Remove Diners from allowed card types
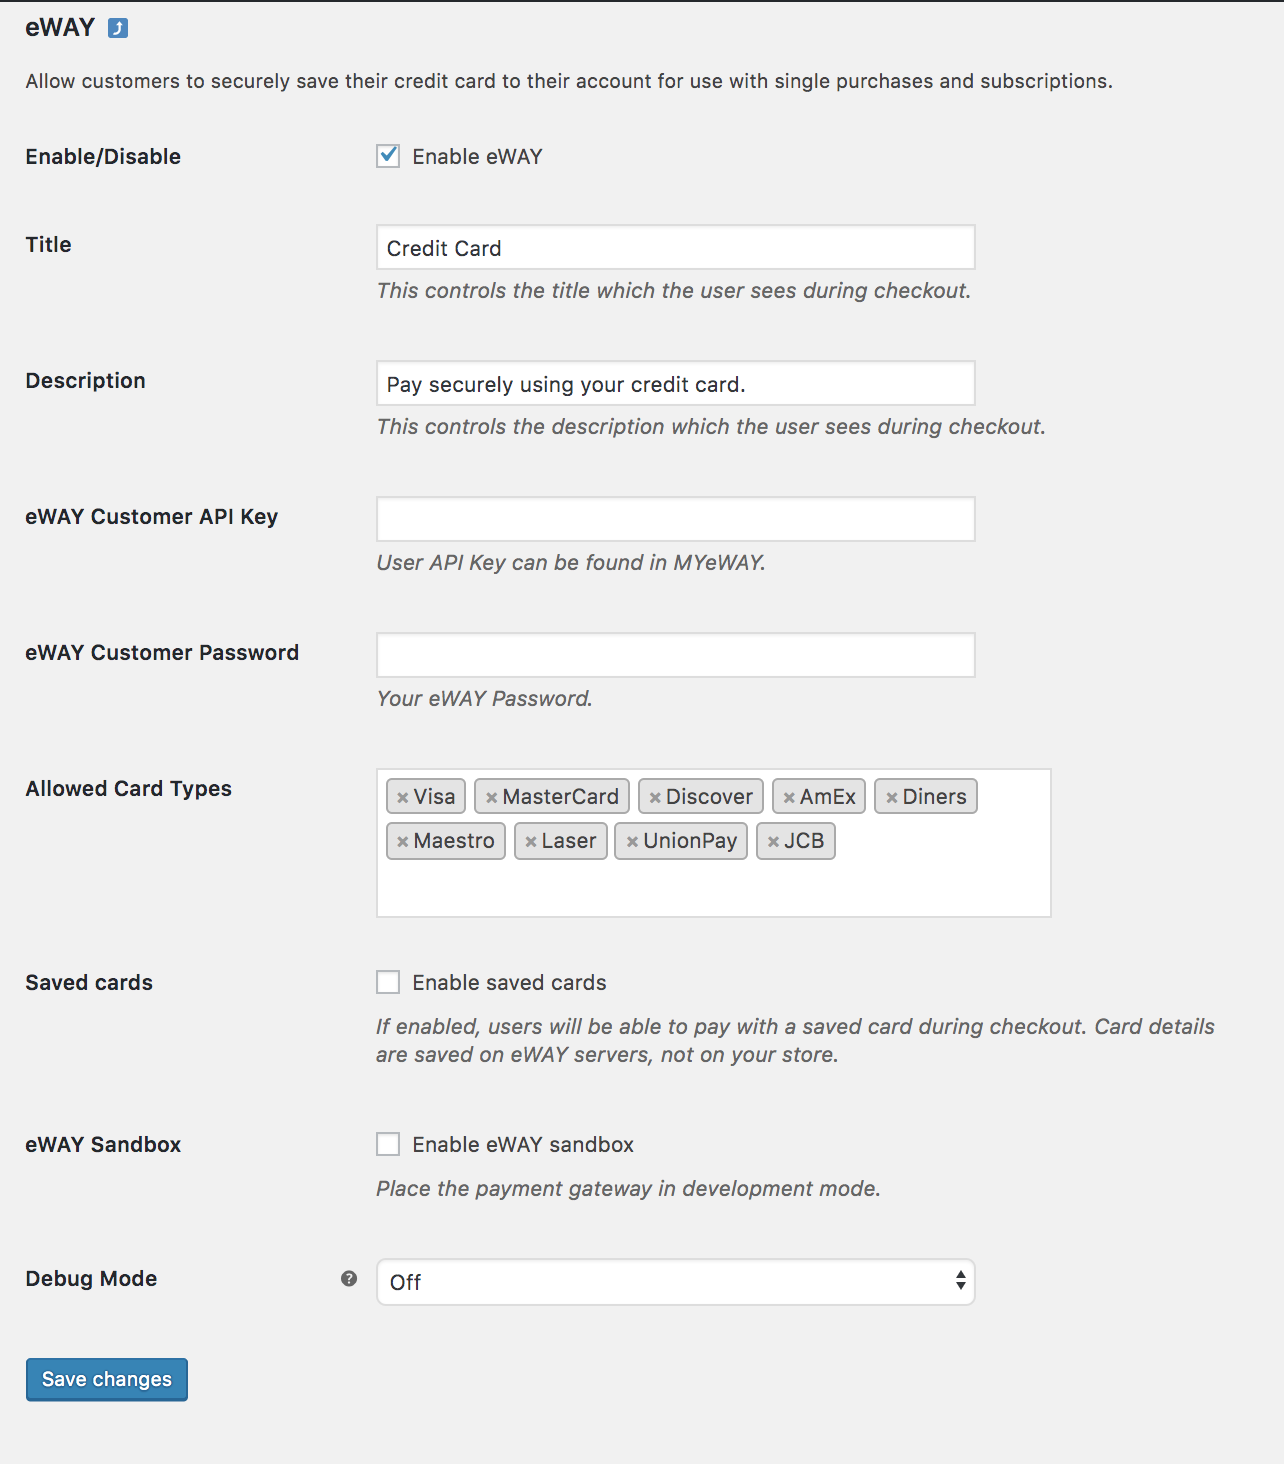Screen dimensions: 1284x1464 pos(890,796)
